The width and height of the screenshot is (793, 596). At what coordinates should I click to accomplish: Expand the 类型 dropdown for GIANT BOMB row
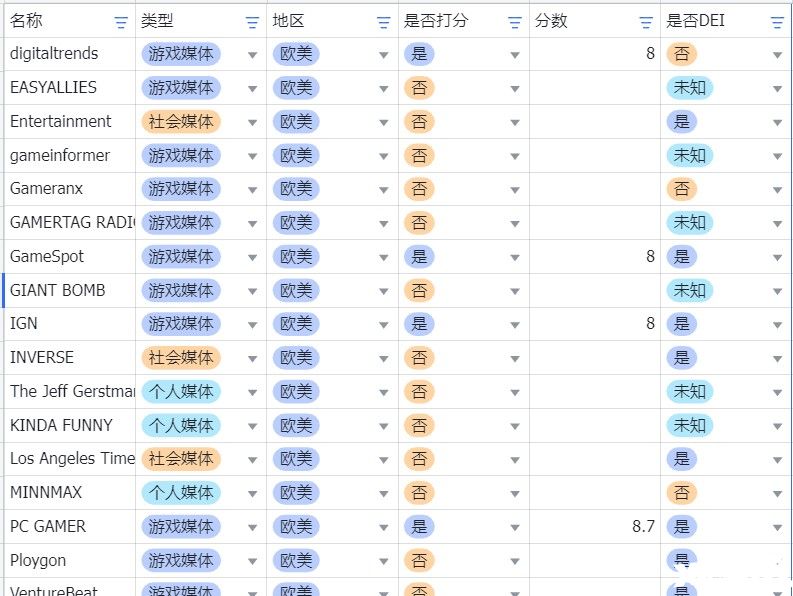click(252, 291)
